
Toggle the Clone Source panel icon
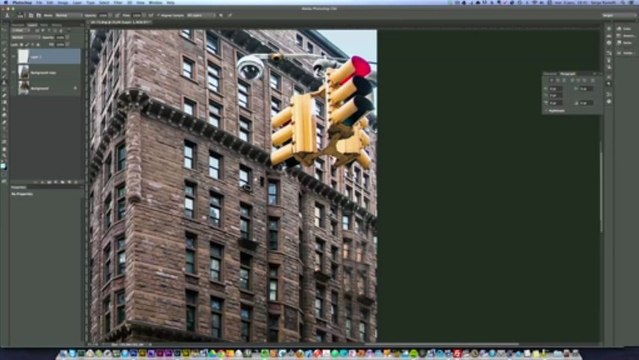pos(39,15)
